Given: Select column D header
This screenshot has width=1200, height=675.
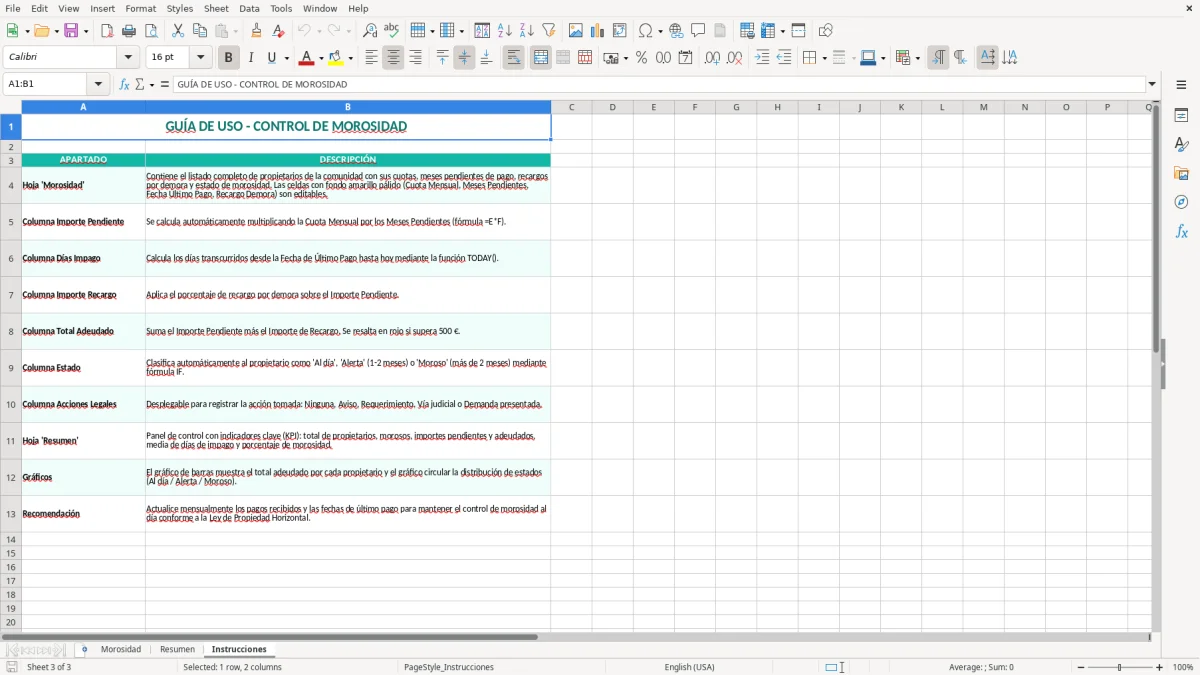Looking at the screenshot, I should click(x=612, y=107).
